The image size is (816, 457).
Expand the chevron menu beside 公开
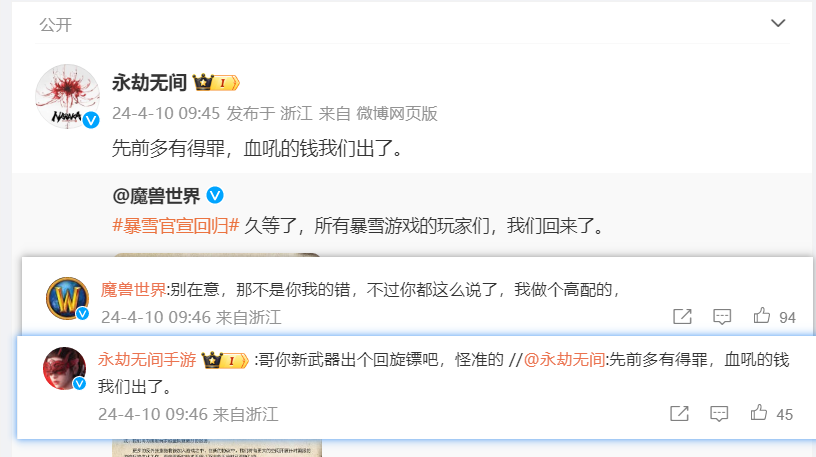(777, 23)
